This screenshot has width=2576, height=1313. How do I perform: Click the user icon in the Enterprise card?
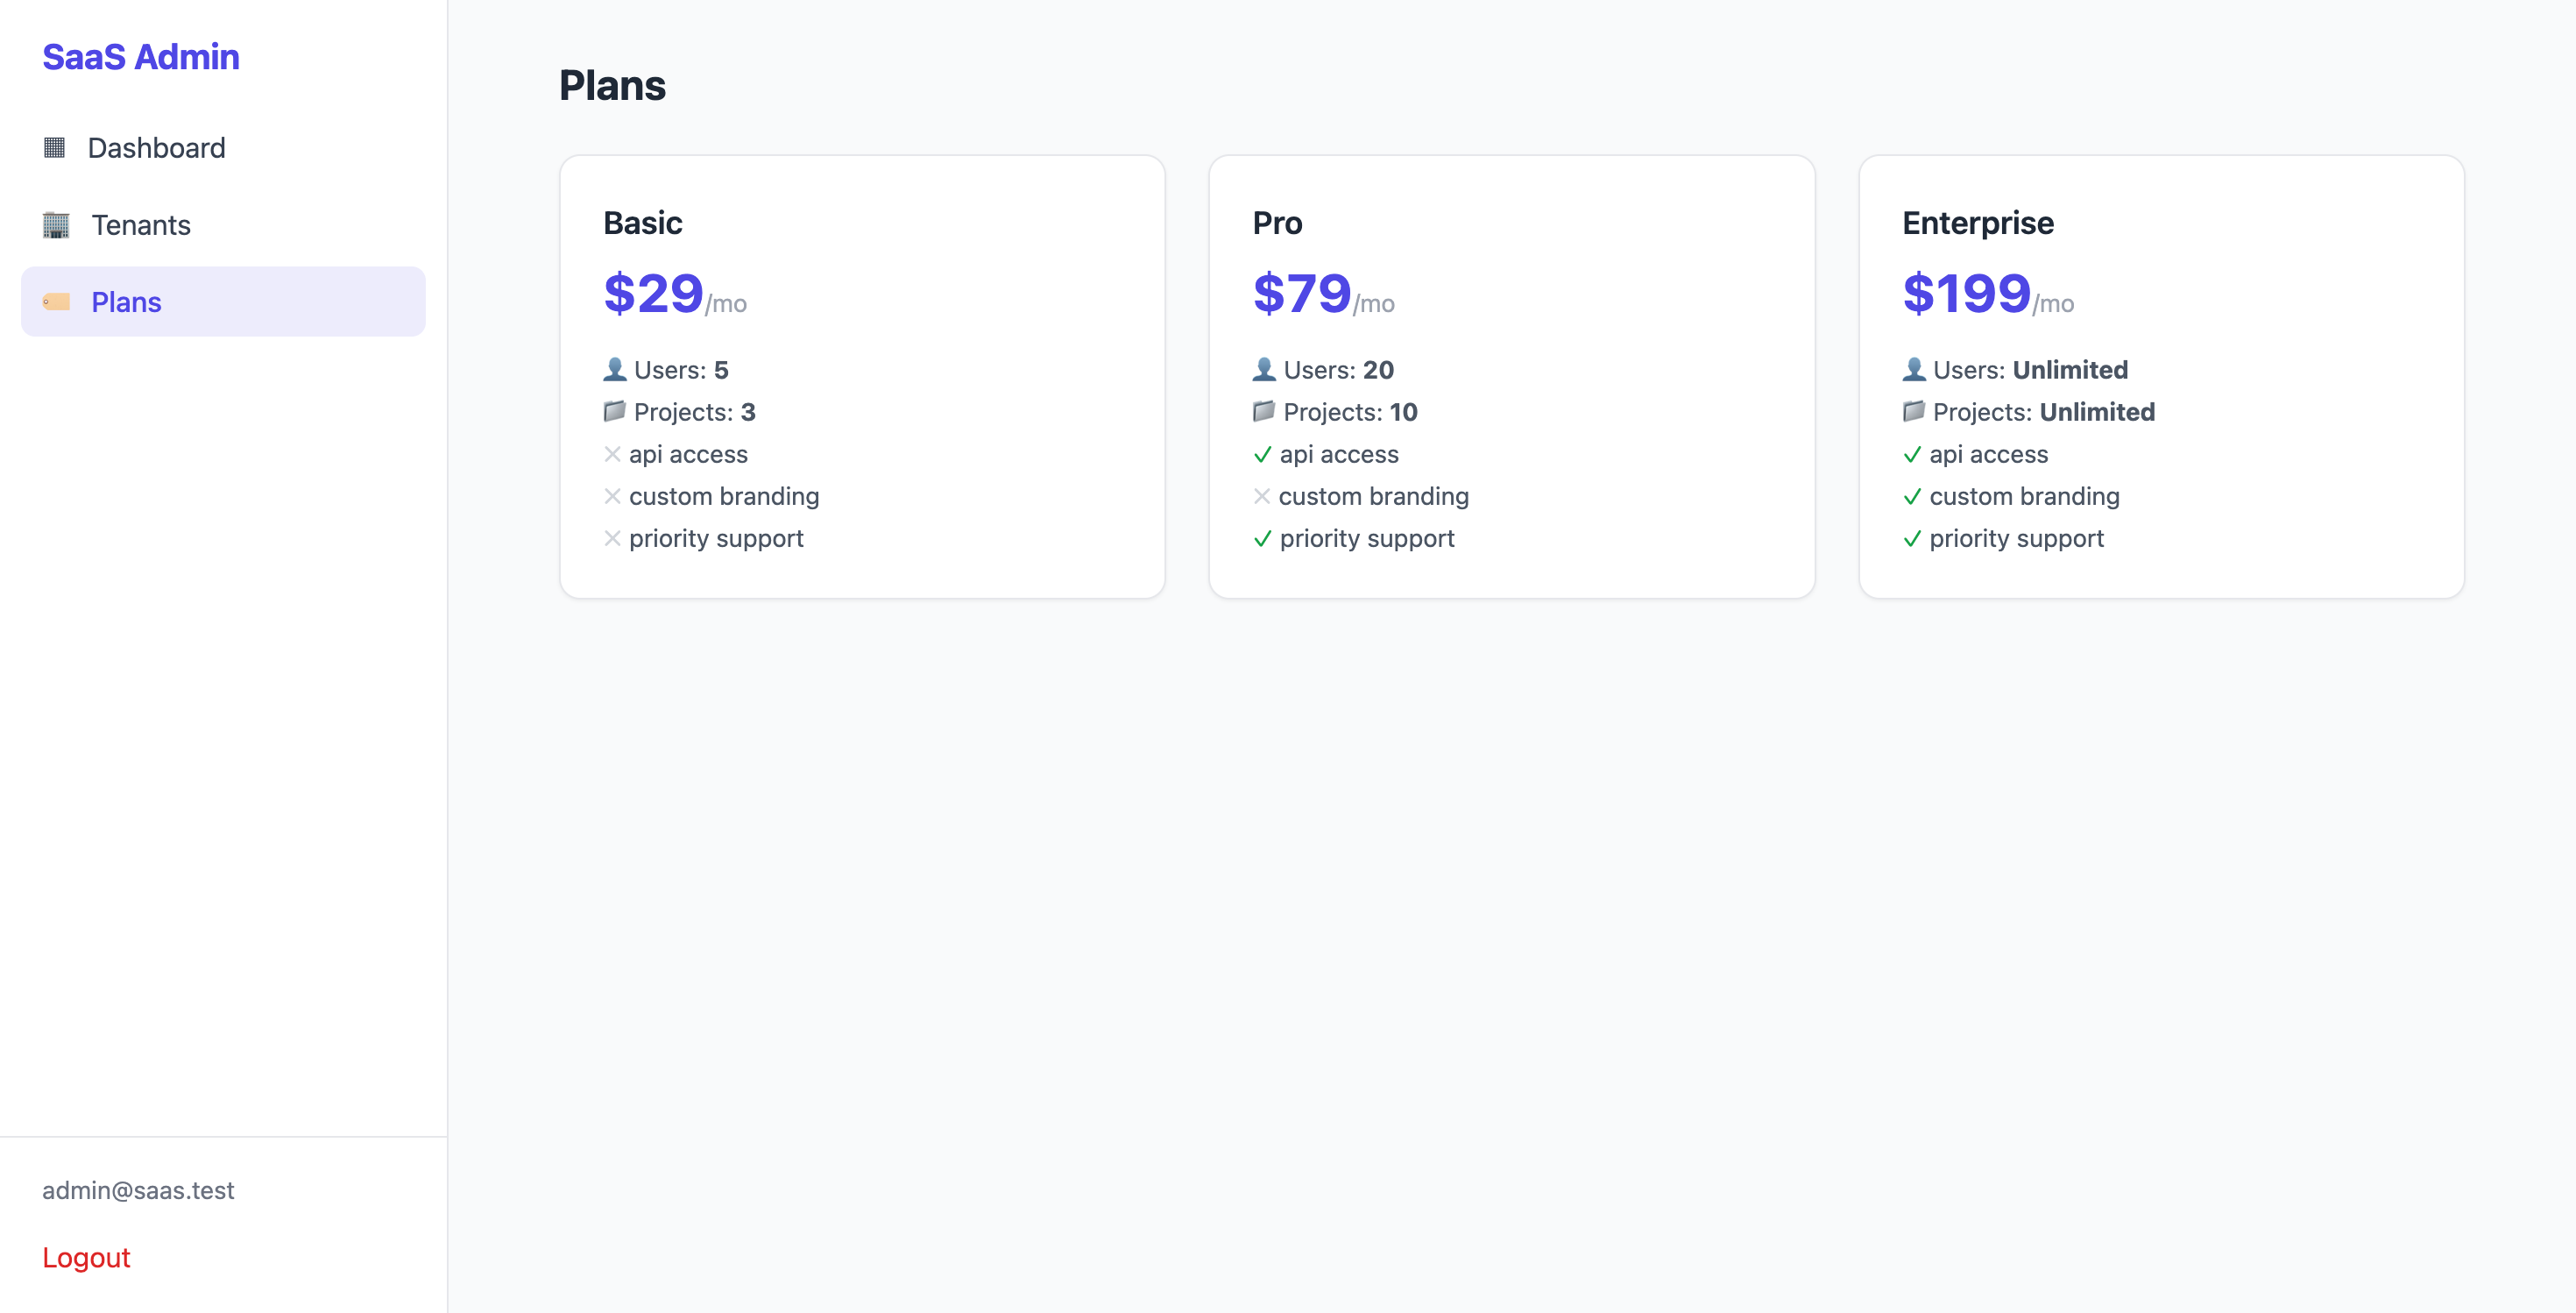[x=1914, y=370]
